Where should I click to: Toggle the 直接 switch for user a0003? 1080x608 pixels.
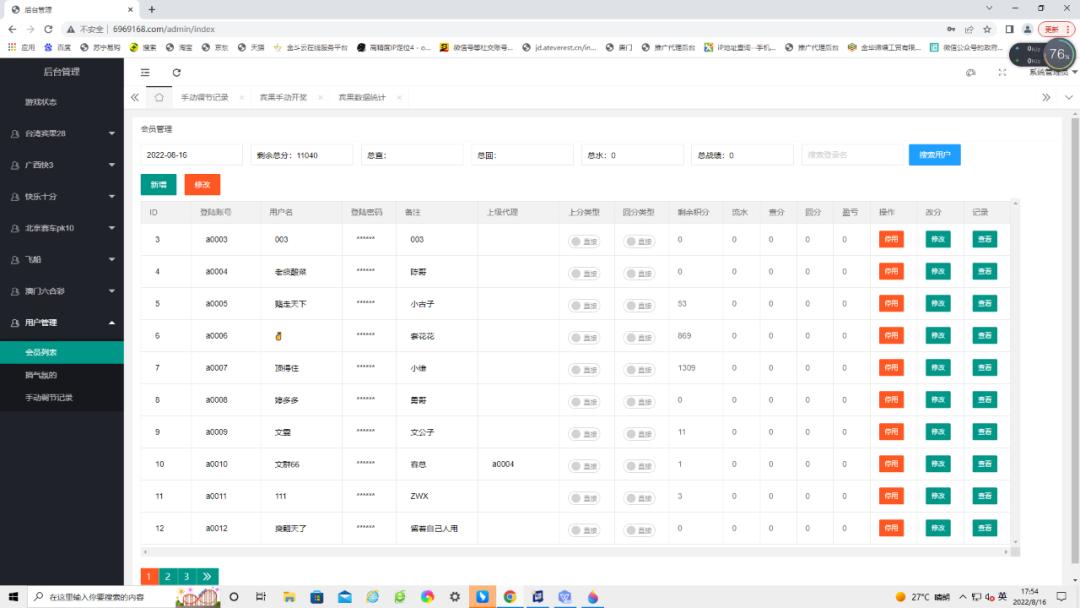pyautogui.click(x=585, y=239)
